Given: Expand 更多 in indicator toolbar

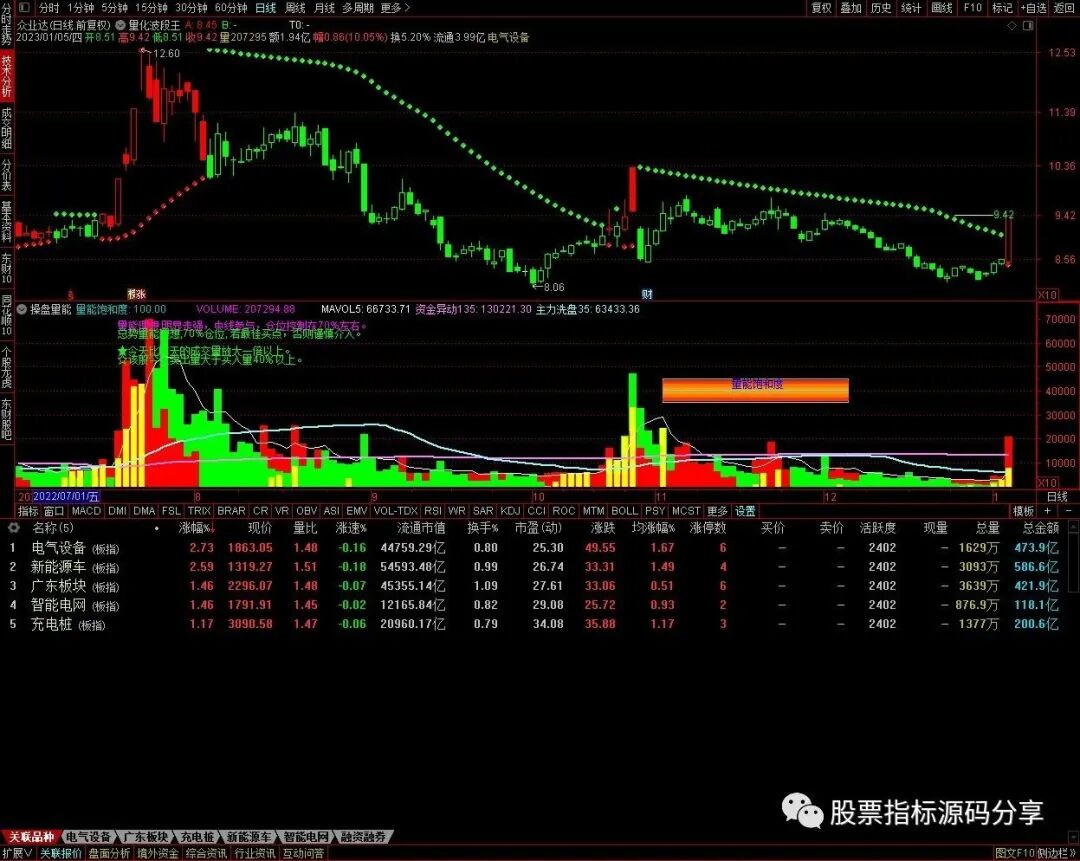Looking at the screenshot, I should [x=717, y=511].
